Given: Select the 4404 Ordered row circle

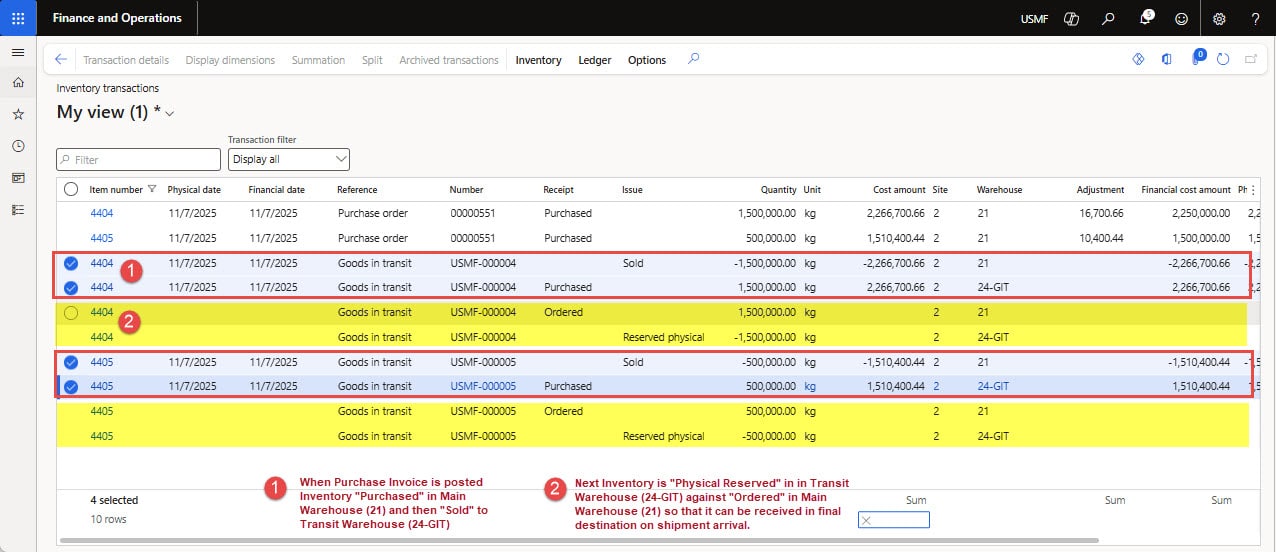Looking at the screenshot, I should 71,312.
